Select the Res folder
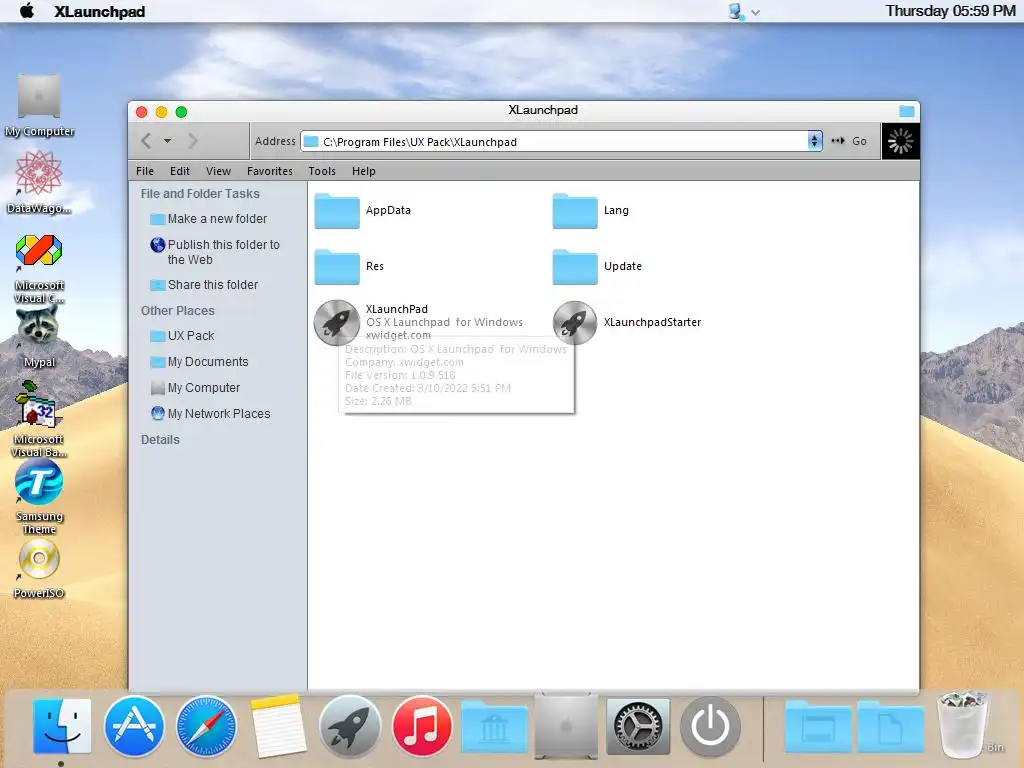1024x768 pixels. (349, 266)
